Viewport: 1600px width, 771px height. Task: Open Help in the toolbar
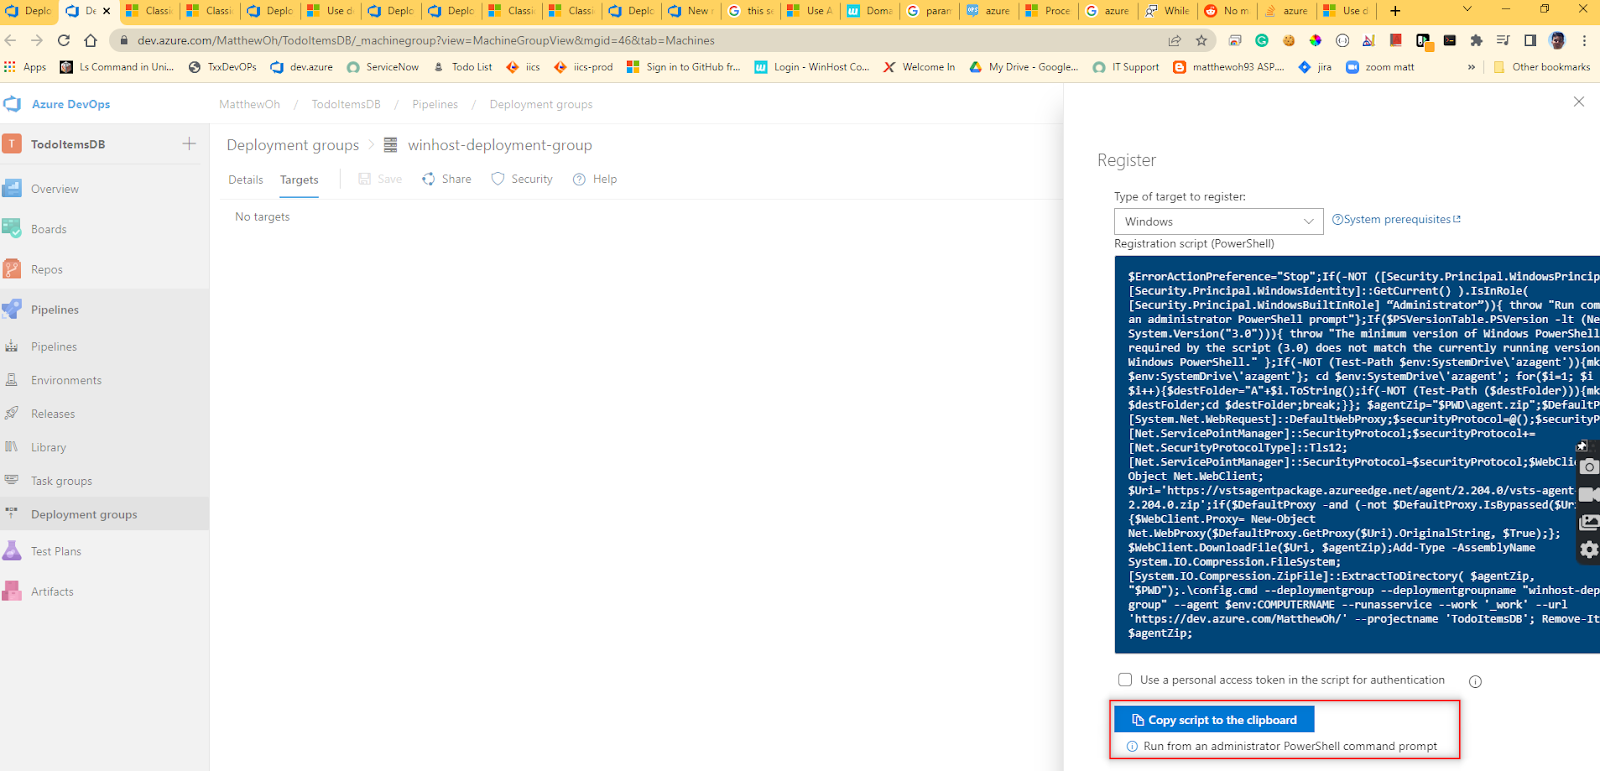(x=594, y=179)
